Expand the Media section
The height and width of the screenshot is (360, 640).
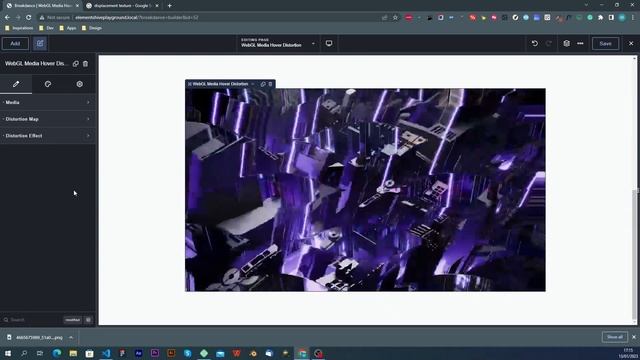pos(48,102)
